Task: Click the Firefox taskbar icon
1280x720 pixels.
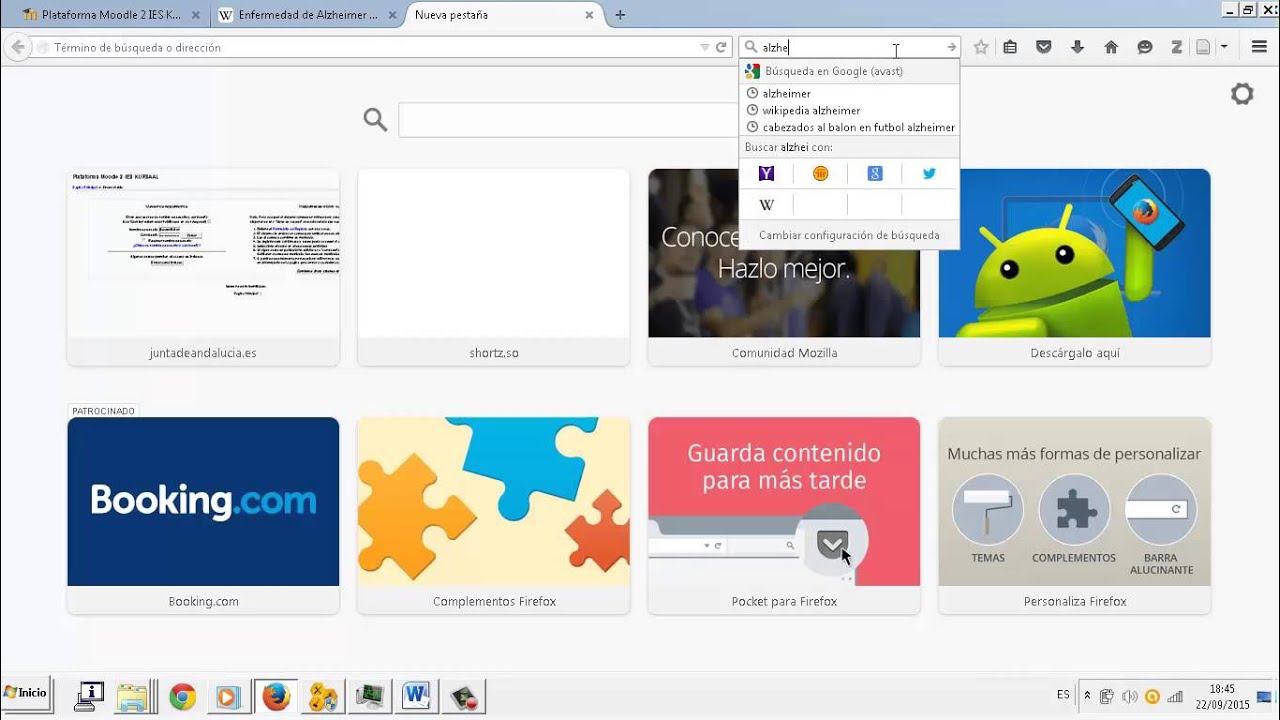Action: (275, 696)
